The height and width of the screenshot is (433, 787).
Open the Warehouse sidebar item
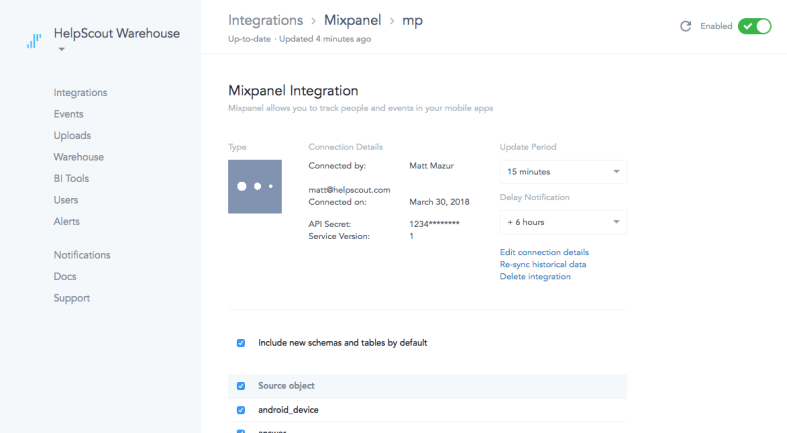point(78,157)
